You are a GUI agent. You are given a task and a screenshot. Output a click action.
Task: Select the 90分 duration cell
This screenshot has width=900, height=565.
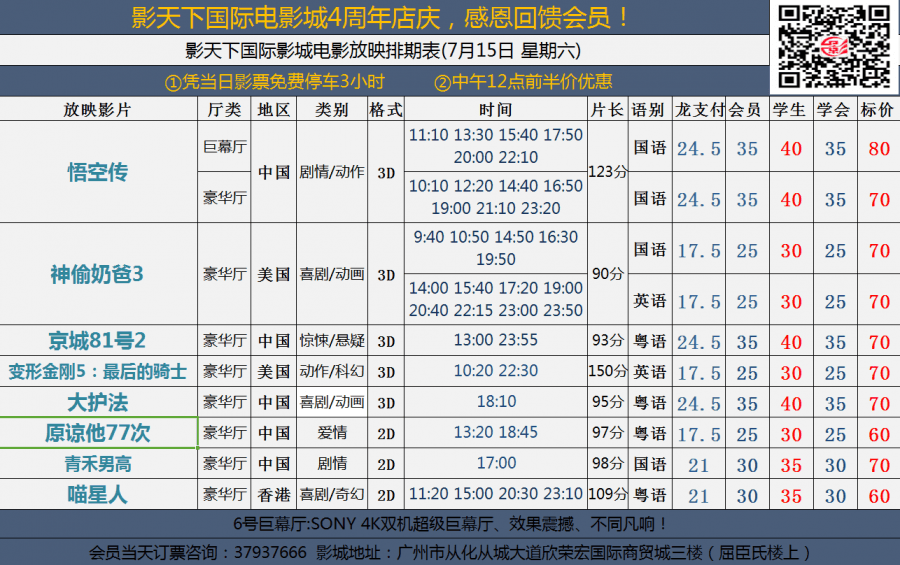608,274
